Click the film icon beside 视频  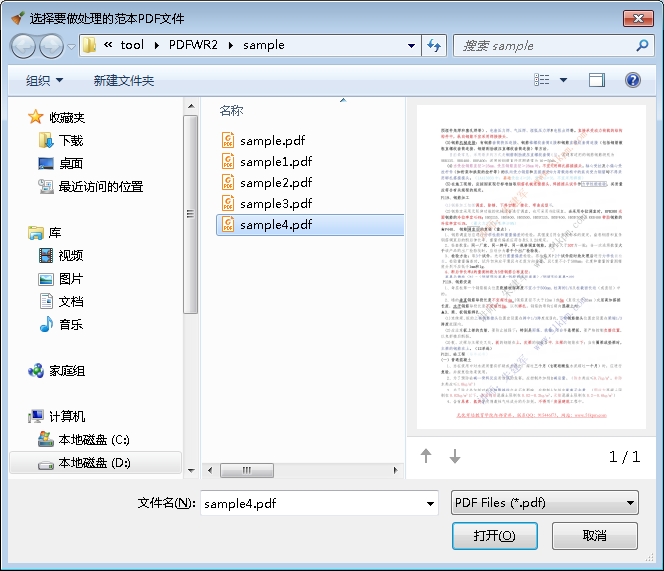46,255
